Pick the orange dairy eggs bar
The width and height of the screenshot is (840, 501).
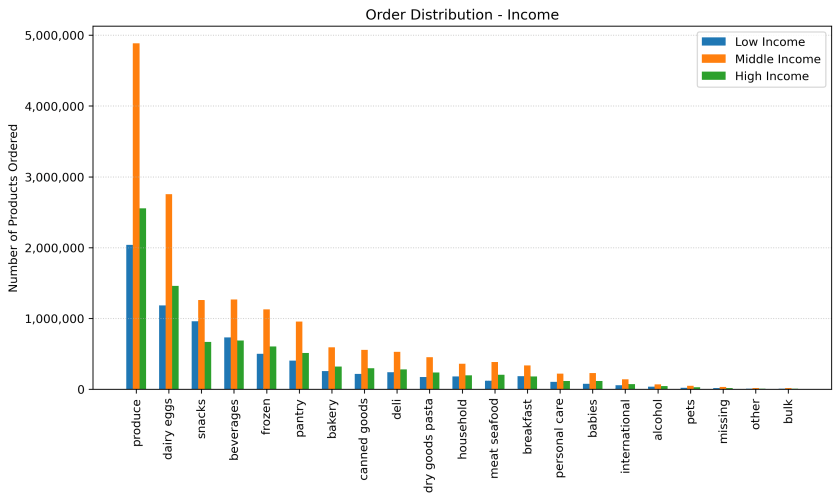click(x=169, y=291)
